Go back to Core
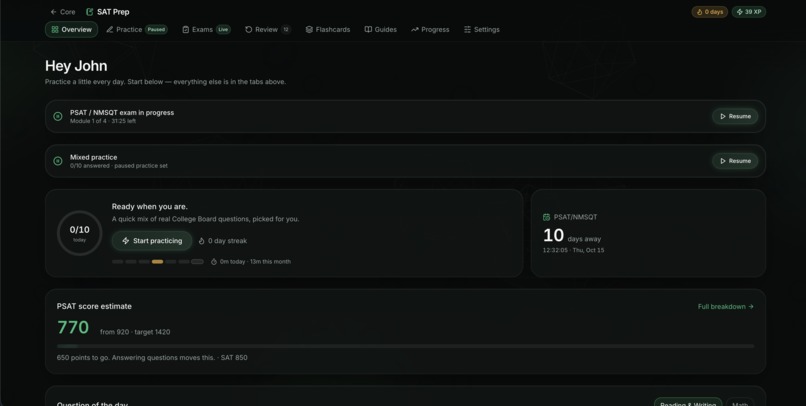 [x=63, y=12]
